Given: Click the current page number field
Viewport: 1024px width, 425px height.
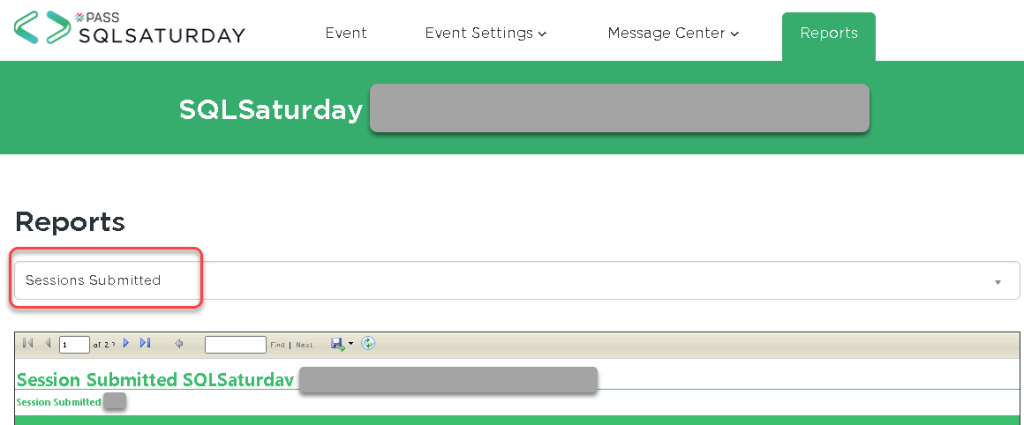Looking at the screenshot, I should (74, 345).
